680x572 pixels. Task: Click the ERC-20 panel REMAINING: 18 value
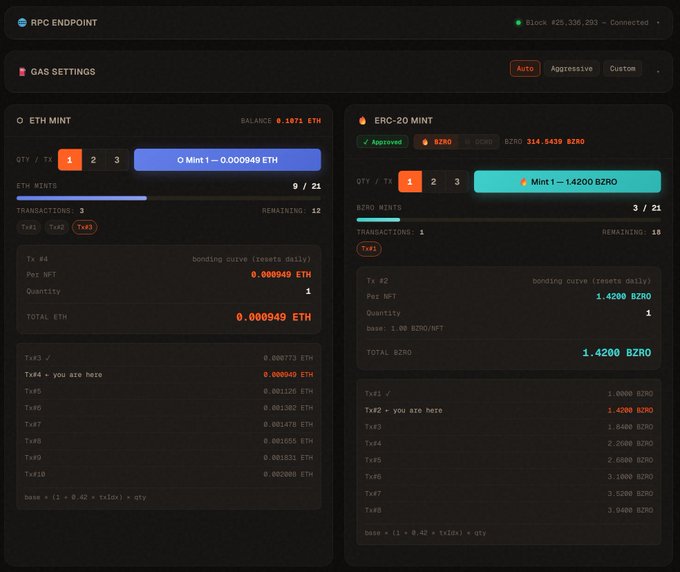631,232
